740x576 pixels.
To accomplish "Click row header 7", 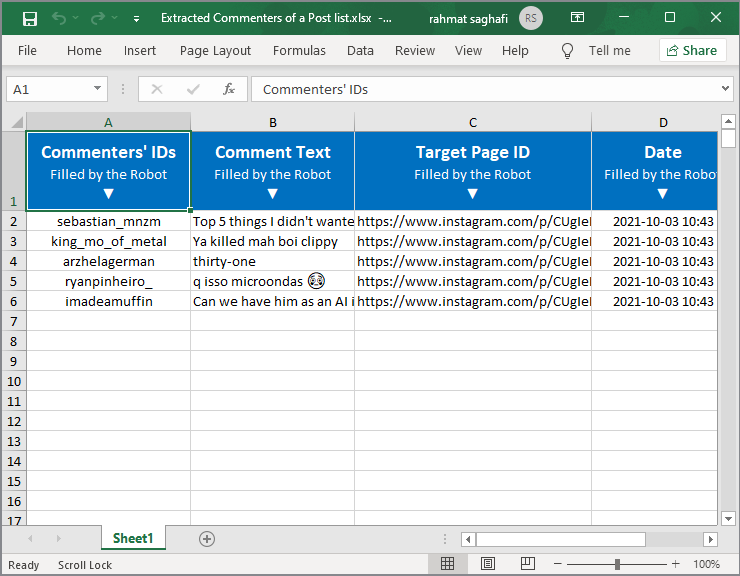I will tap(14, 321).
